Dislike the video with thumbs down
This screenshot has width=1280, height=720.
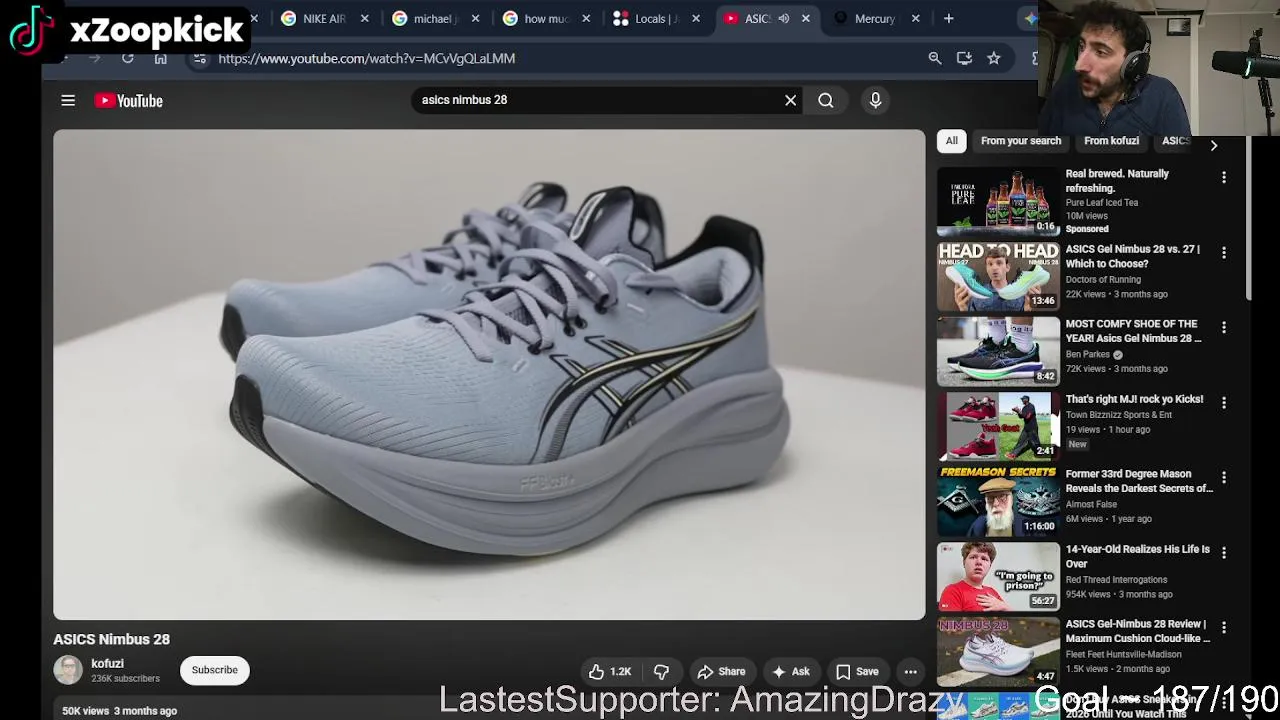point(661,672)
